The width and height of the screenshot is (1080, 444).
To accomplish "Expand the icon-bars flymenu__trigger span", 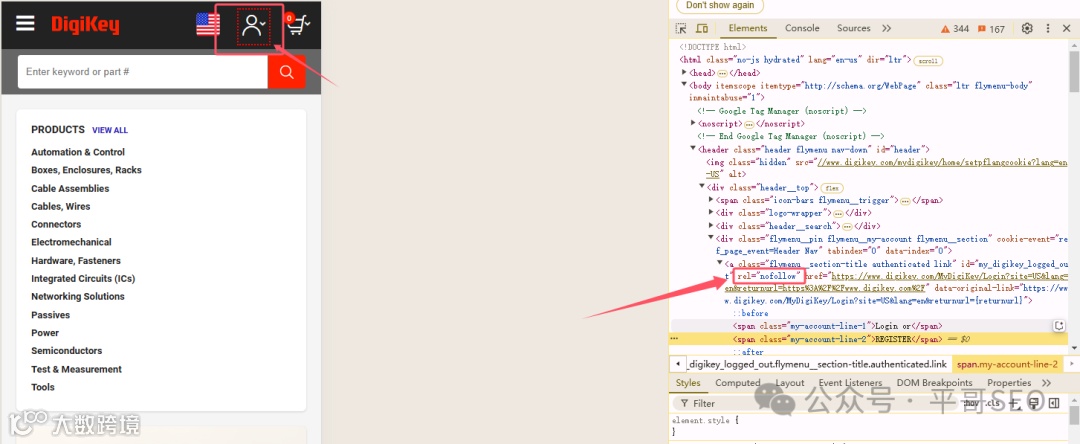I will click(x=711, y=200).
